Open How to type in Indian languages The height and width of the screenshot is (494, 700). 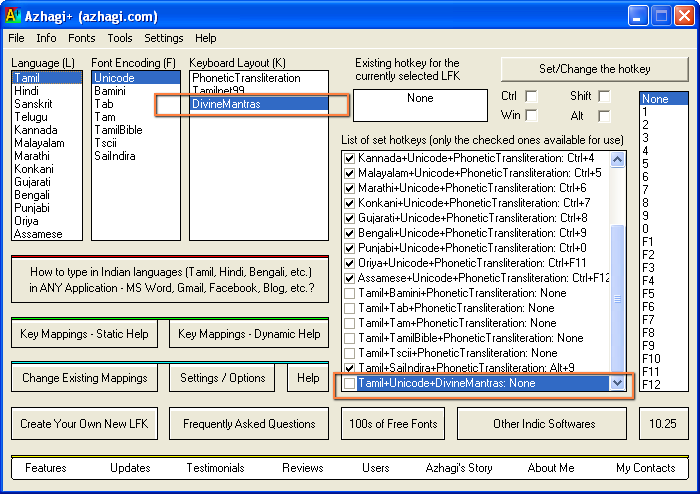tap(170, 280)
